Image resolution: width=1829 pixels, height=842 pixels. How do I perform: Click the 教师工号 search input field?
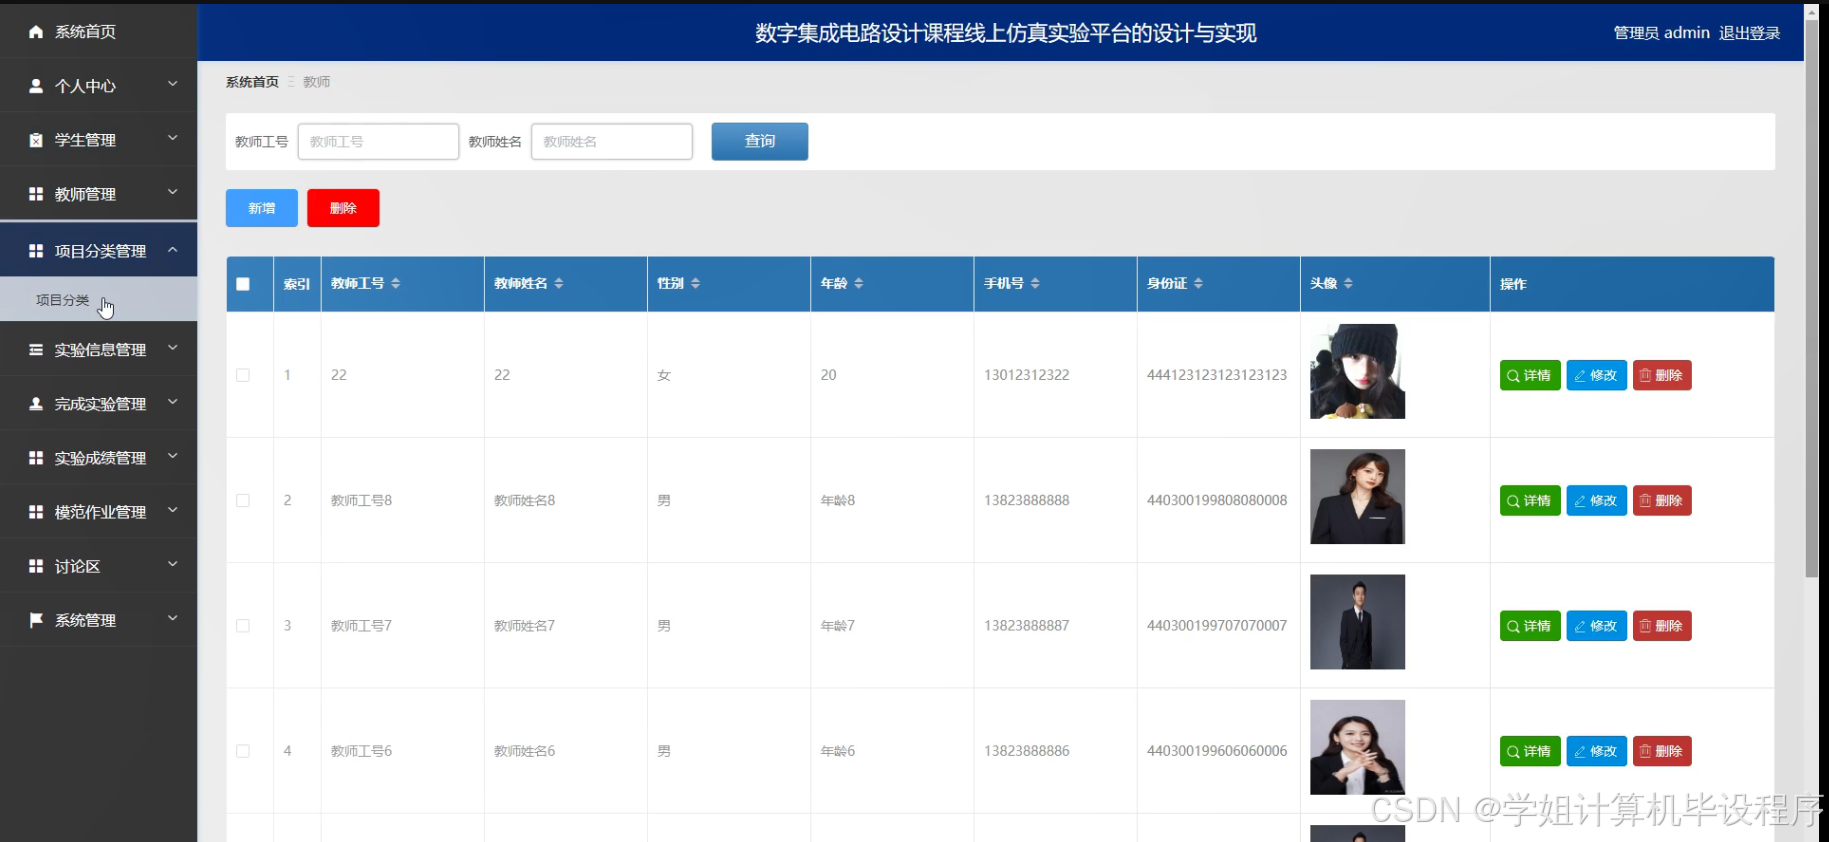coord(378,142)
